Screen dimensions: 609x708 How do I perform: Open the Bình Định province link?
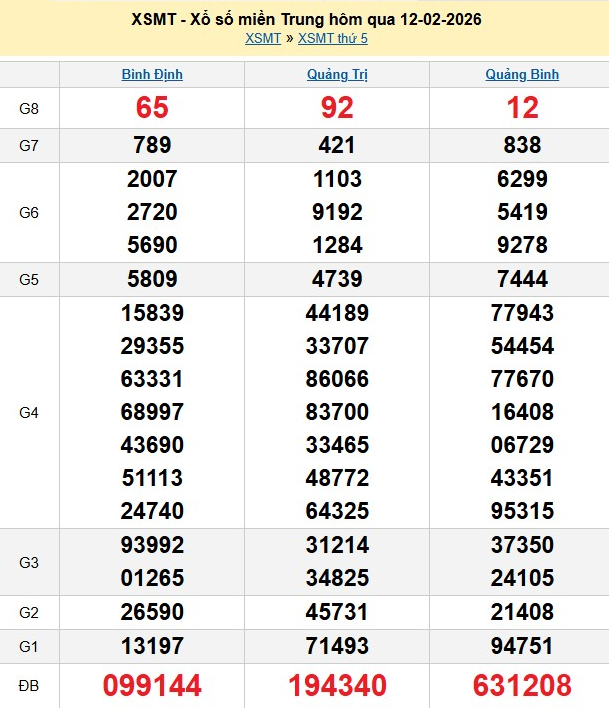[152, 74]
